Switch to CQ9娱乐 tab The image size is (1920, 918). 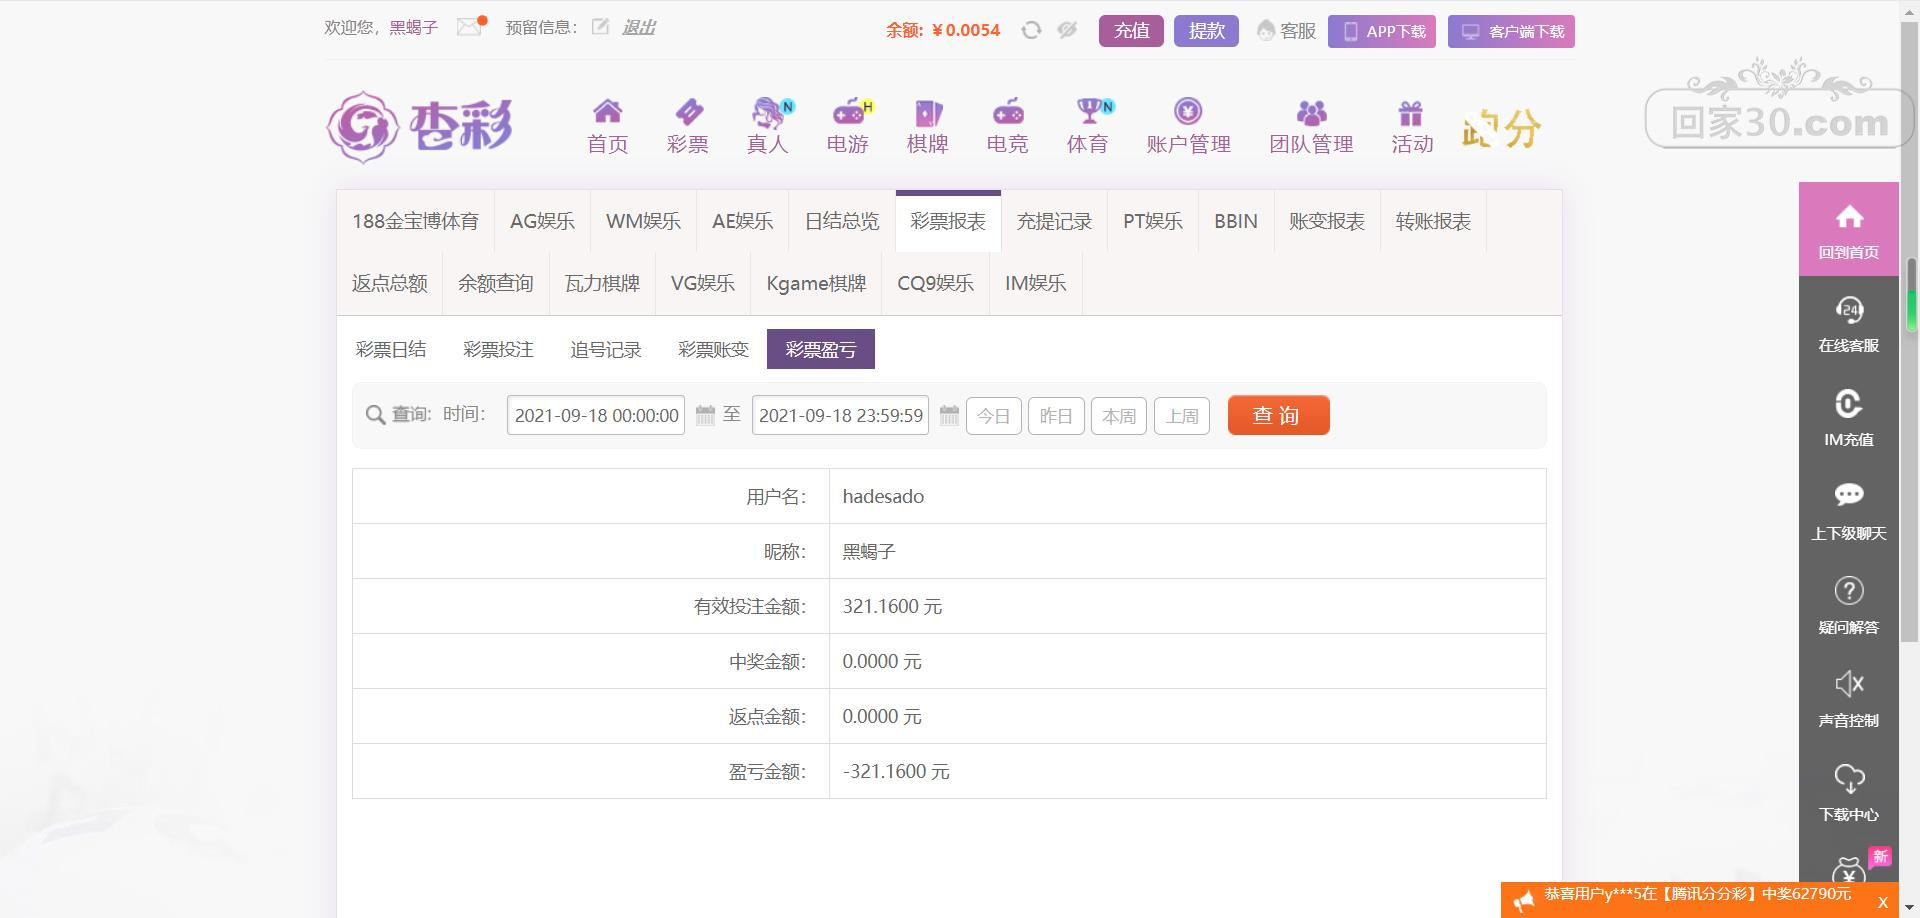click(x=935, y=283)
